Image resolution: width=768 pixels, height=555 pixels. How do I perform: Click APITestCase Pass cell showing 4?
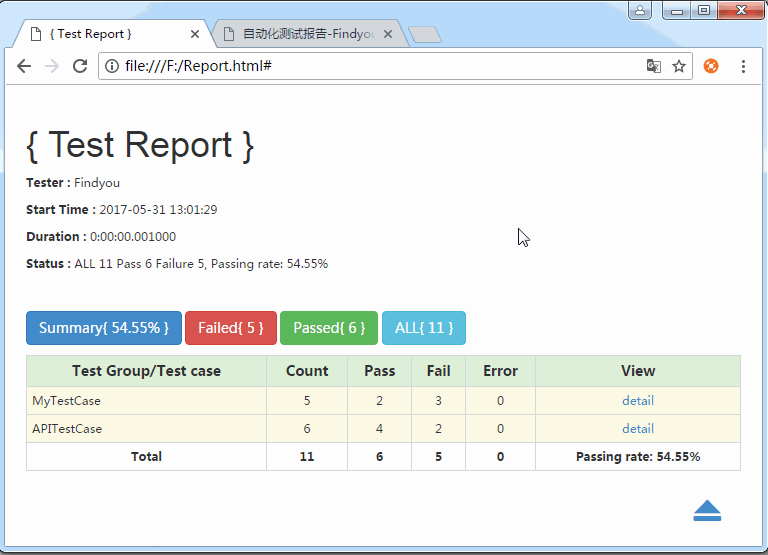(x=380, y=429)
